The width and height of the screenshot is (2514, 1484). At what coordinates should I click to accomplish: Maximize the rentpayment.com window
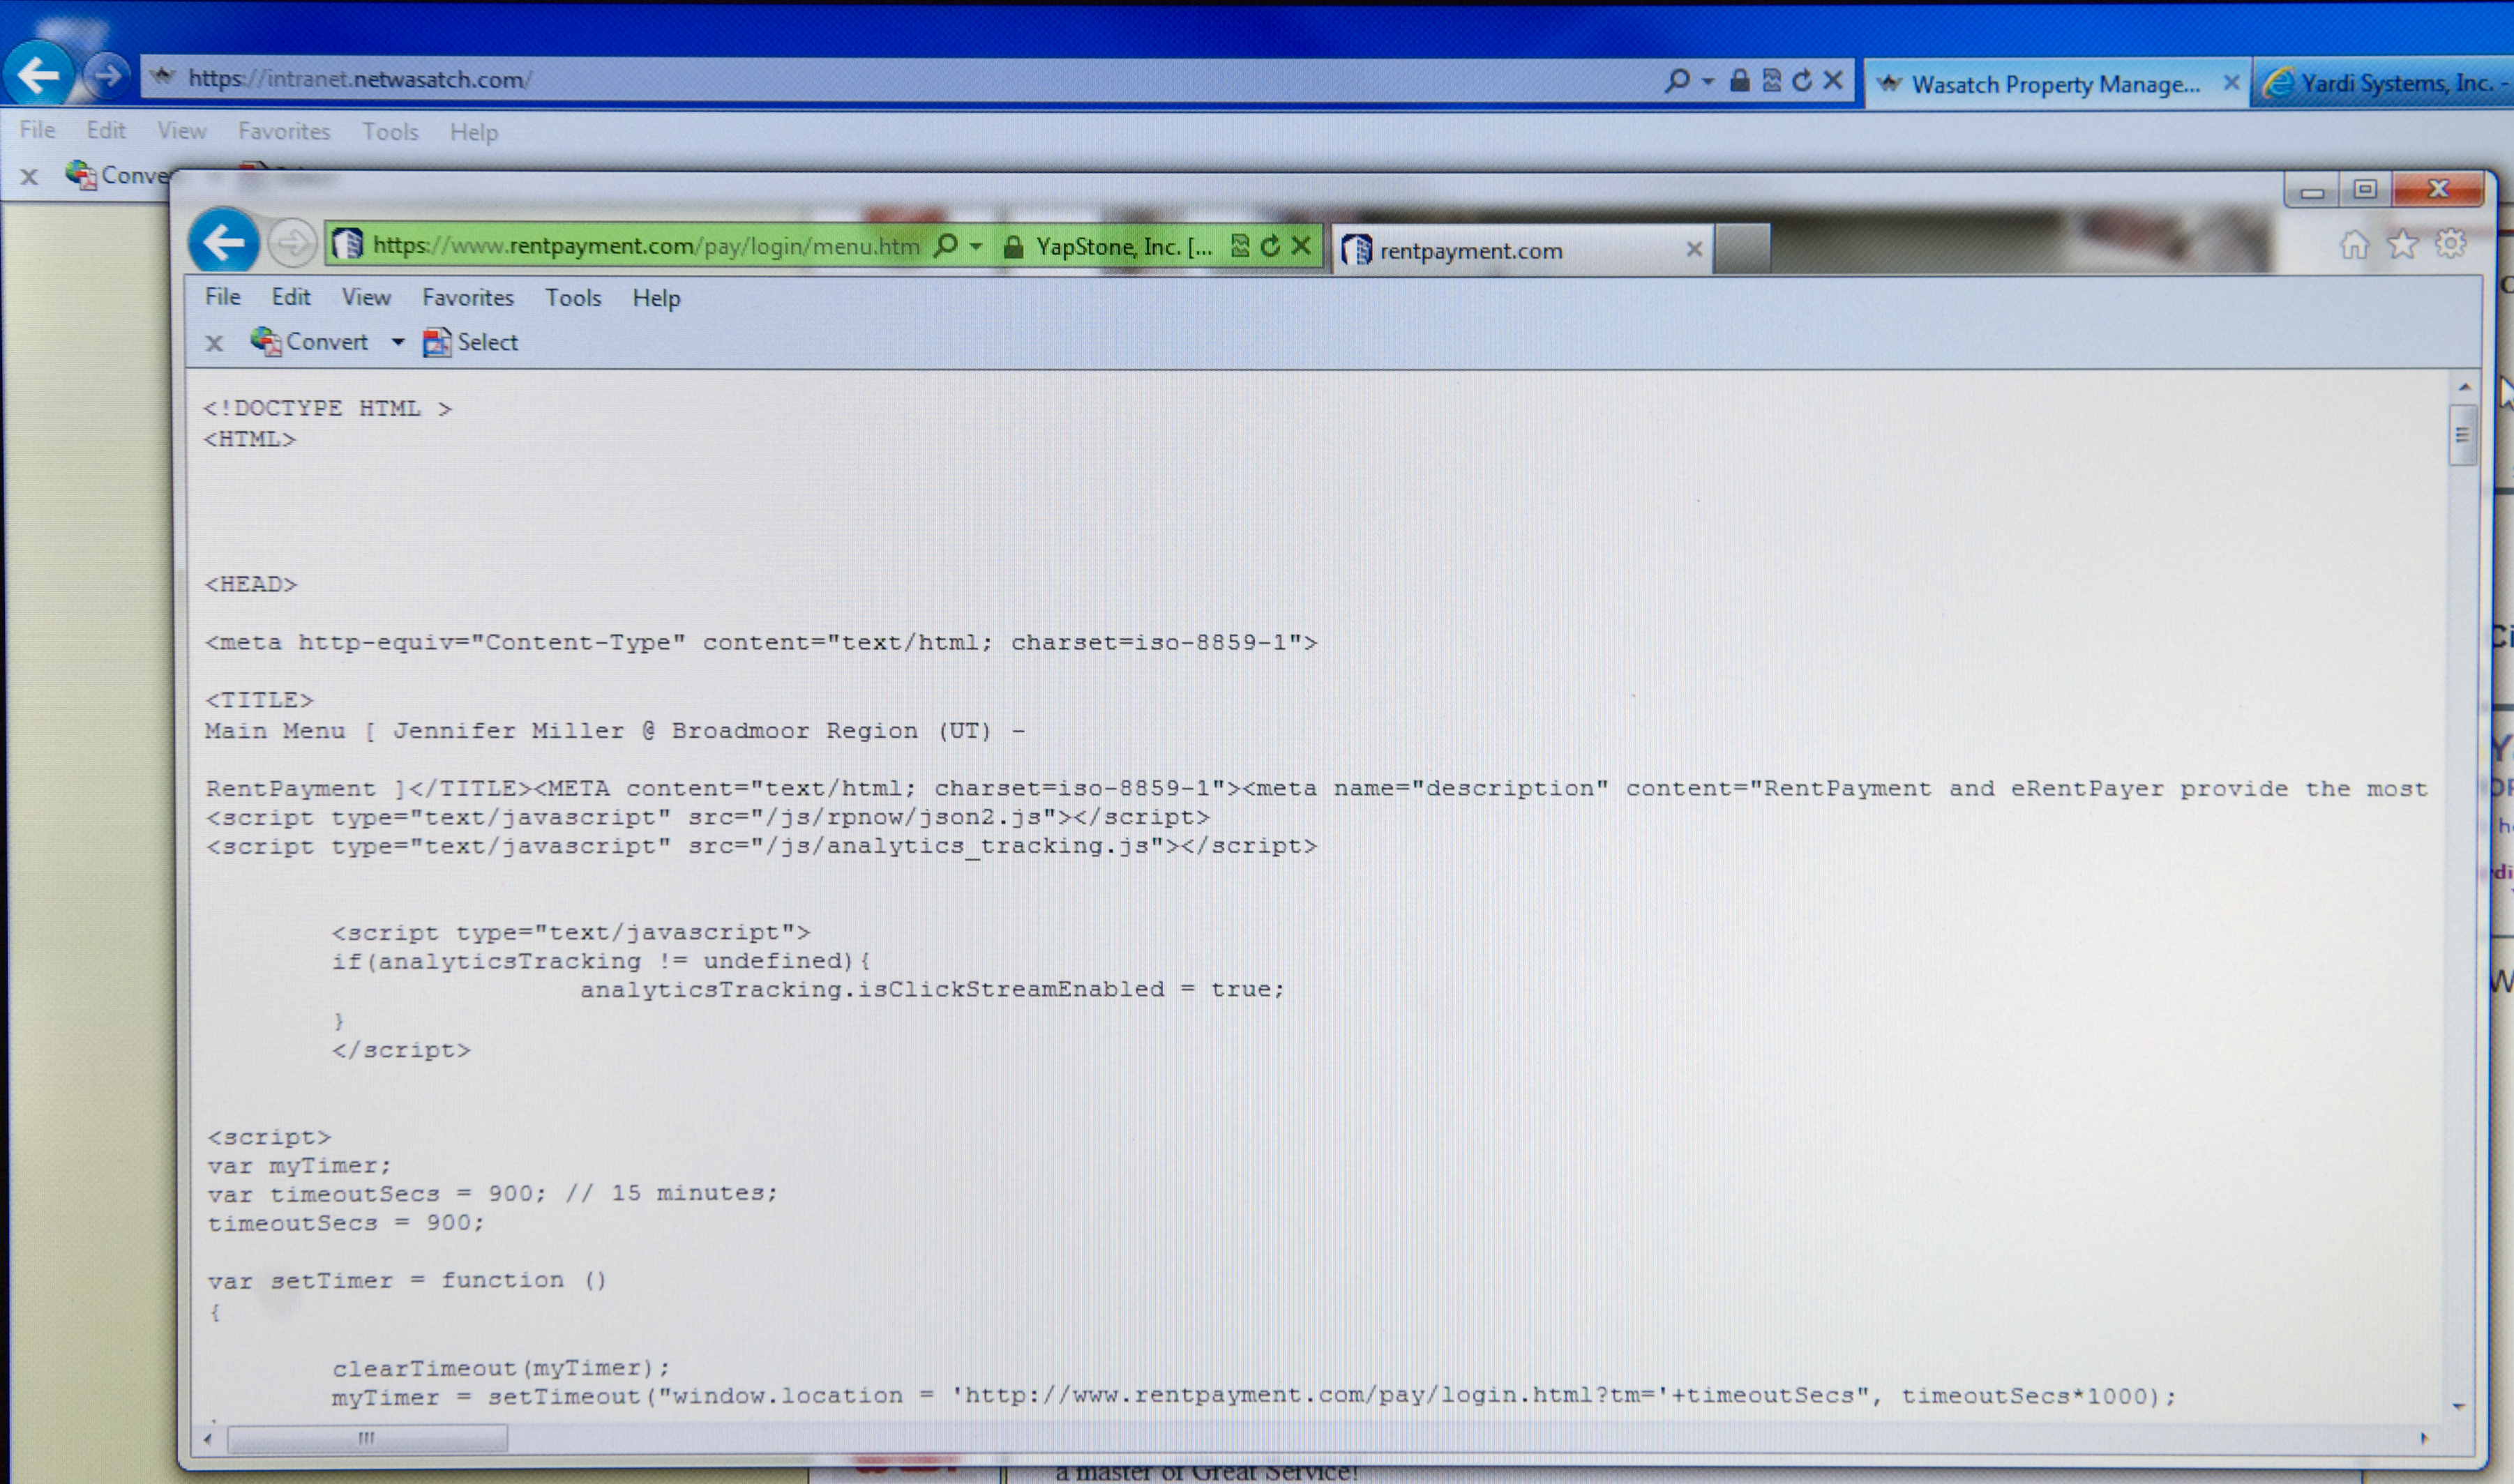pyautogui.click(x=2364, y=189)
